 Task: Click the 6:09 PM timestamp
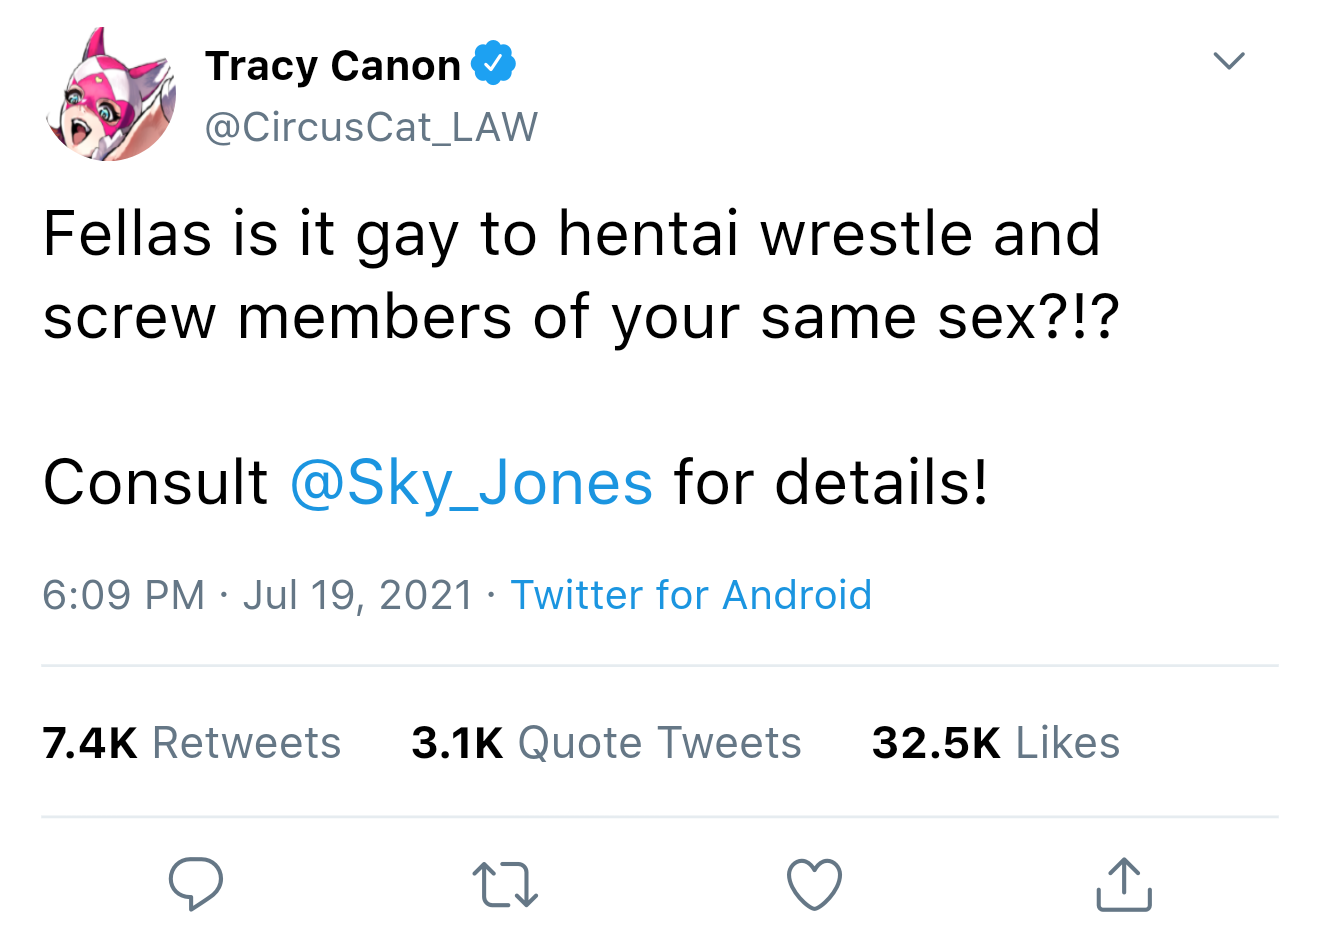[x=123, y=595]
